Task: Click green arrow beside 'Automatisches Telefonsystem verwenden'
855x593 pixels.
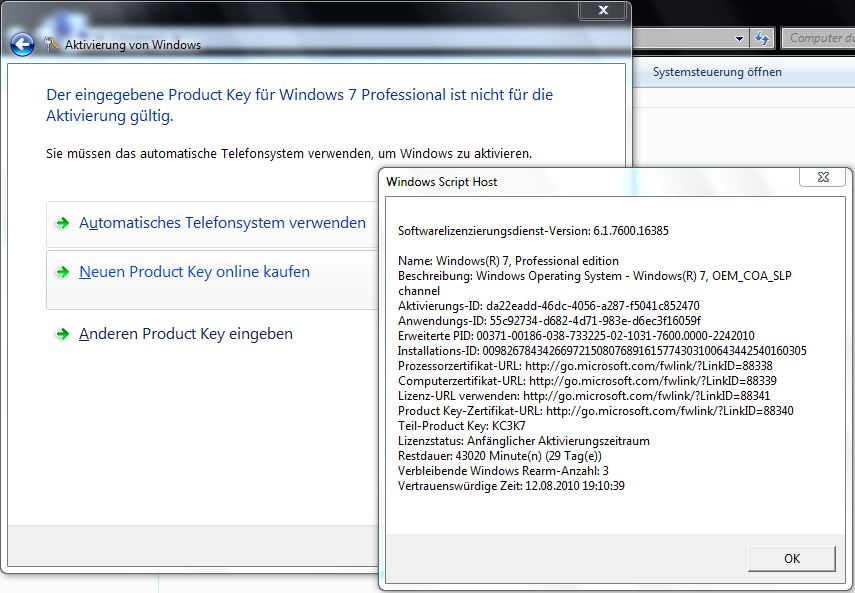Action: [x=63, y=223]
